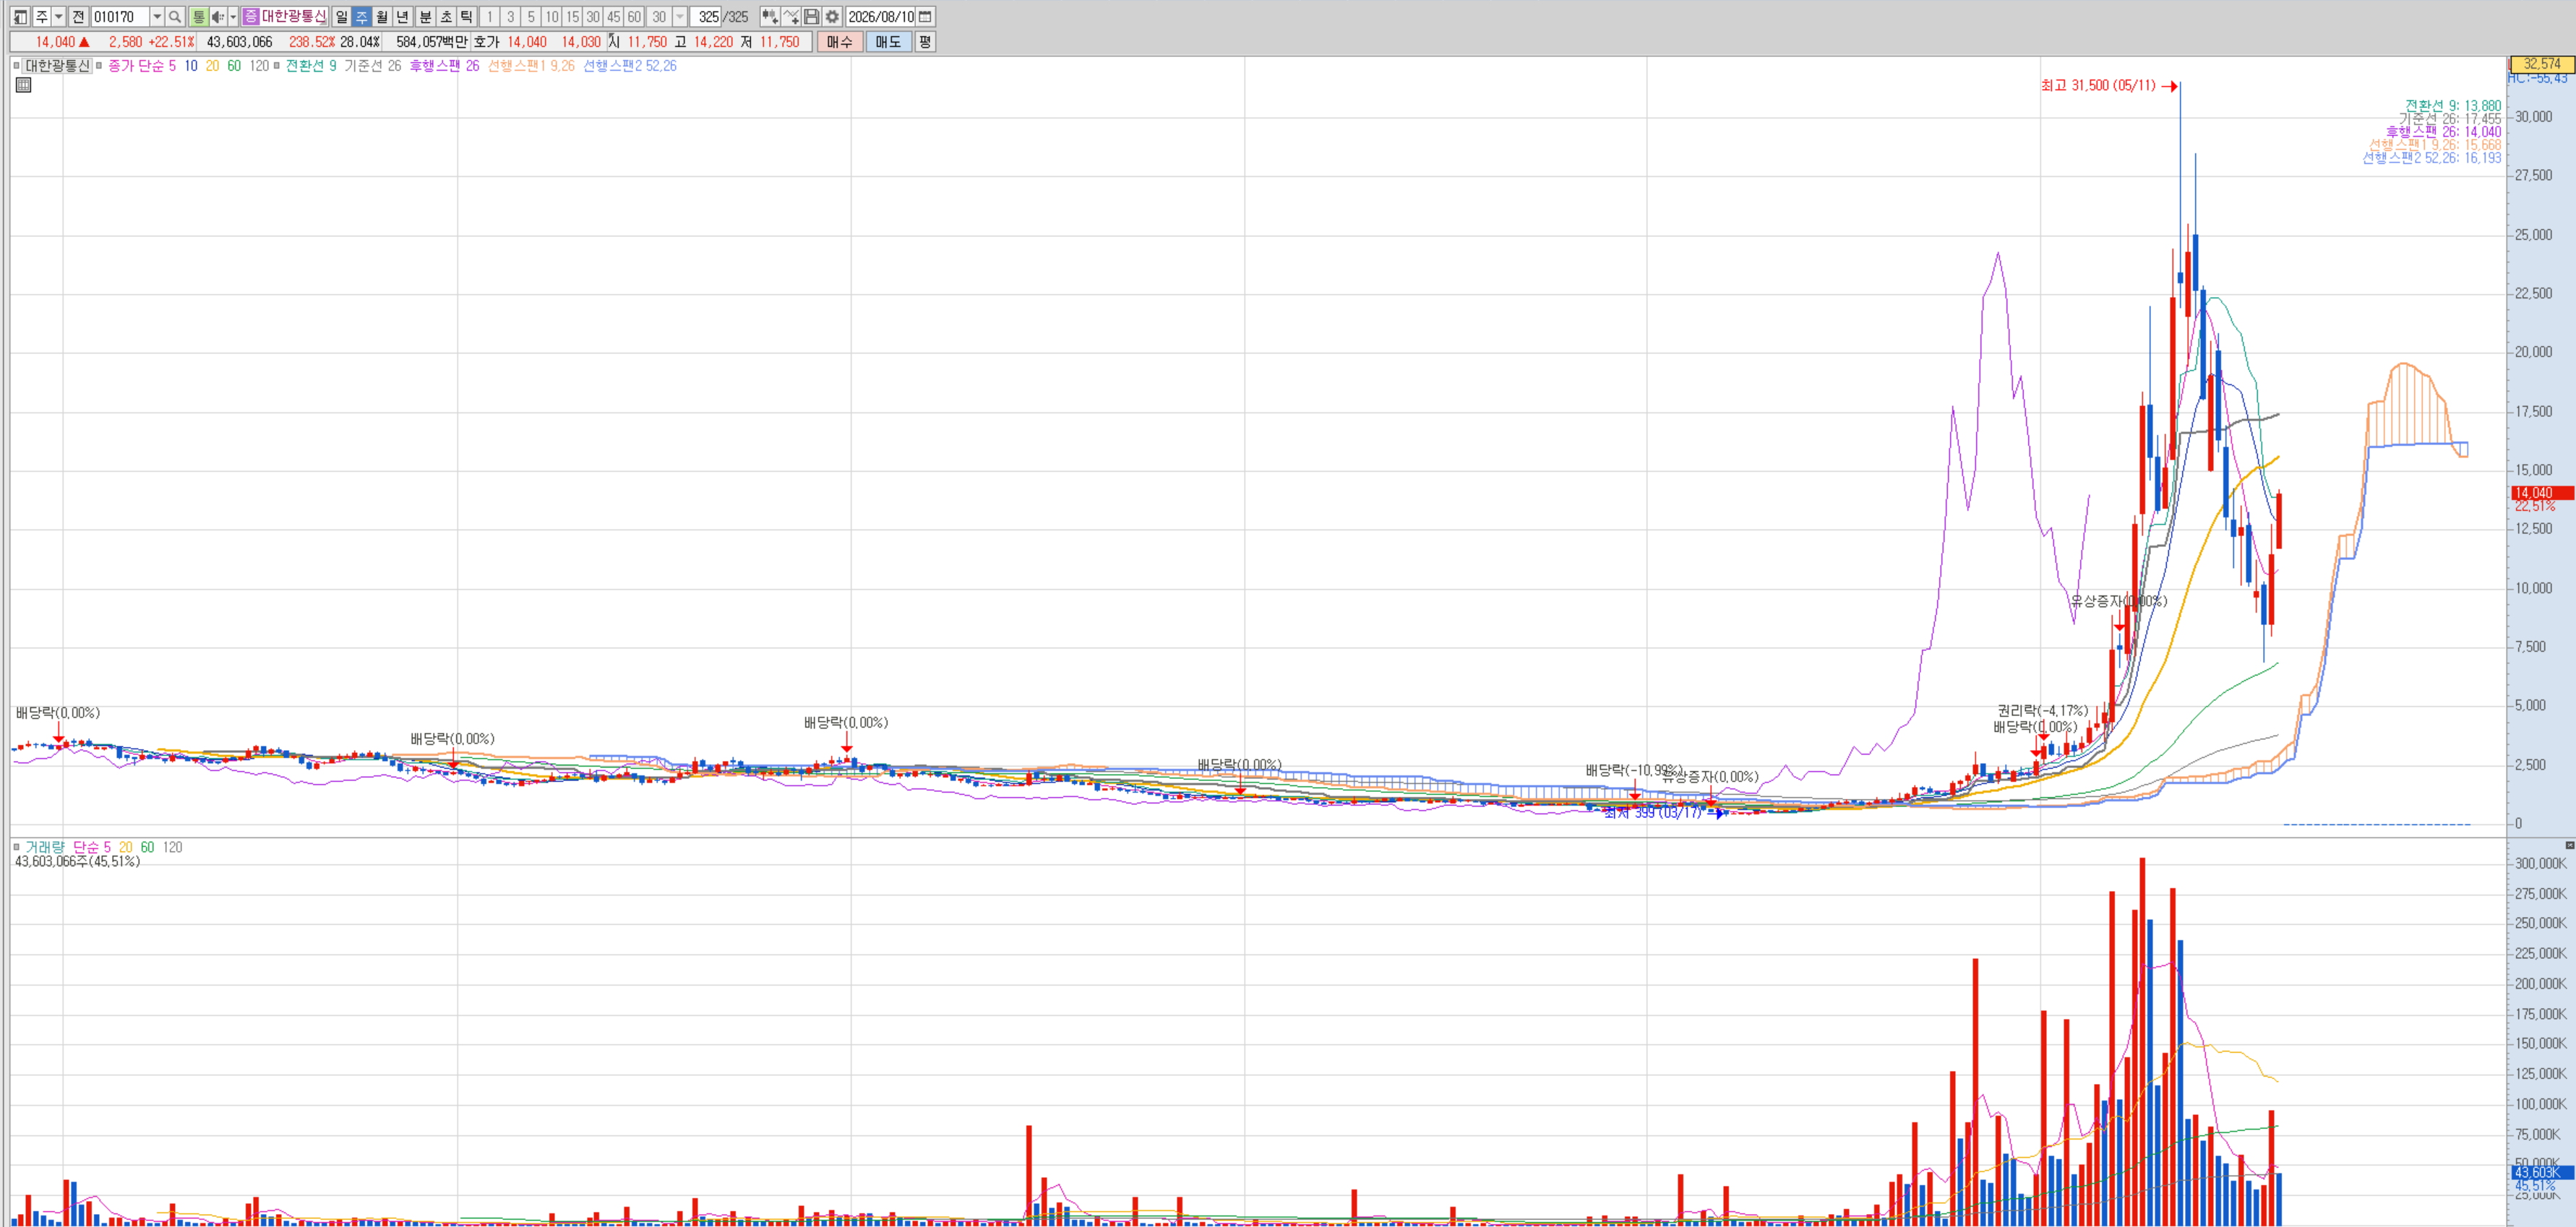Screen dimensions: 2576x1227
Task: Click the 43,603,066주(45.51%) volume readout
Action: click(77, 861)
